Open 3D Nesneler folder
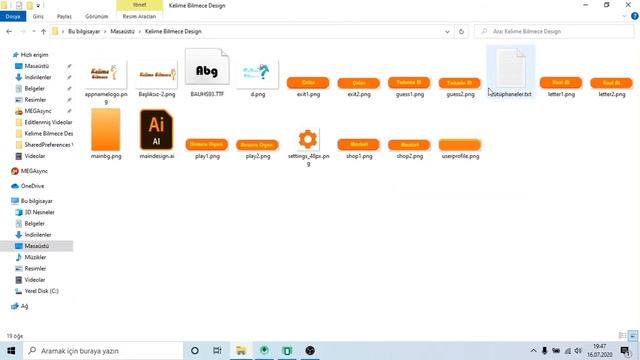 pyautogui.click(x=39, y=212)
